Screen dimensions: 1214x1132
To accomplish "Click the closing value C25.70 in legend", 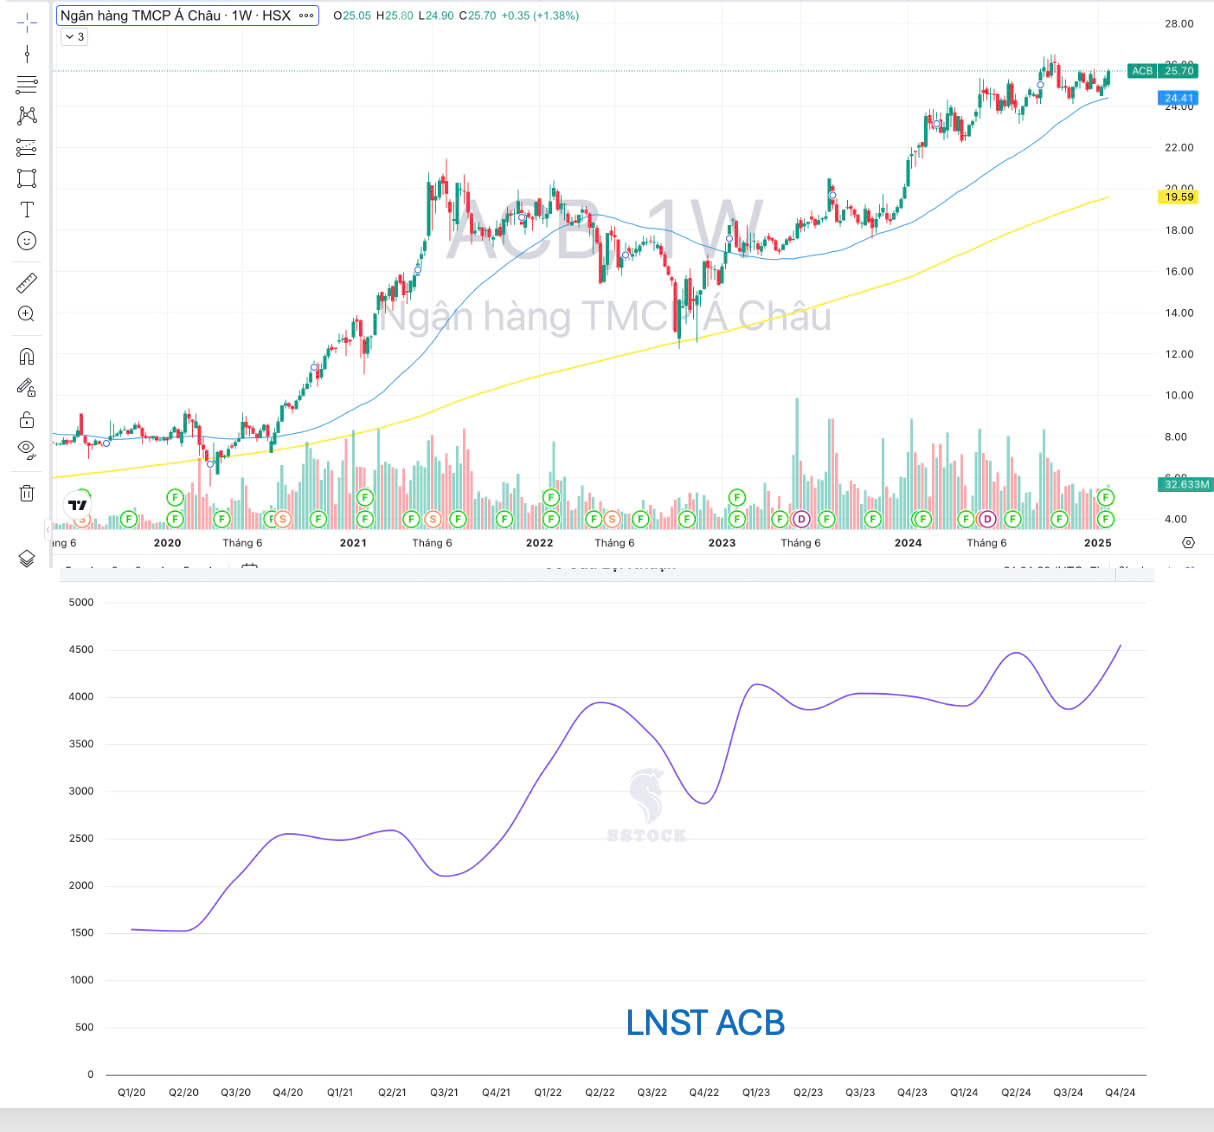I will coord(477,16).
